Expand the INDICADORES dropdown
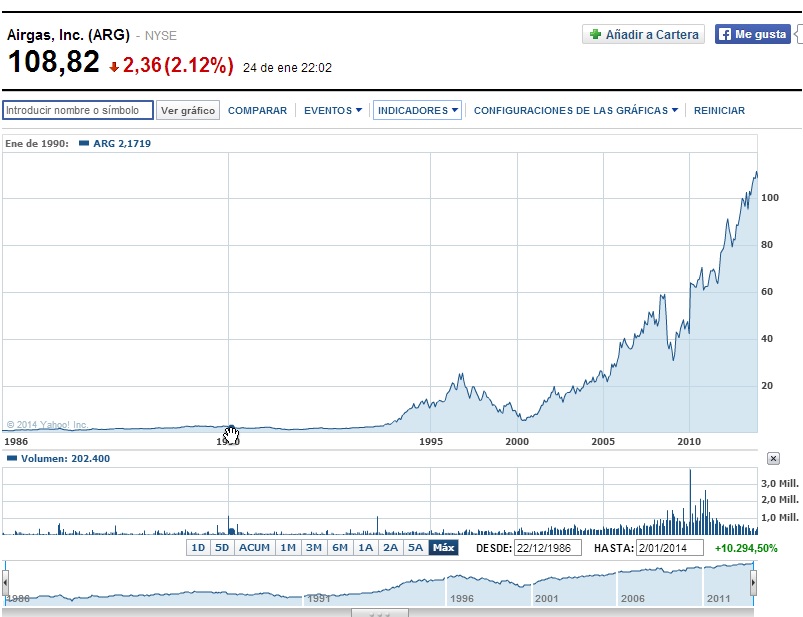 (x=417, y=110)
